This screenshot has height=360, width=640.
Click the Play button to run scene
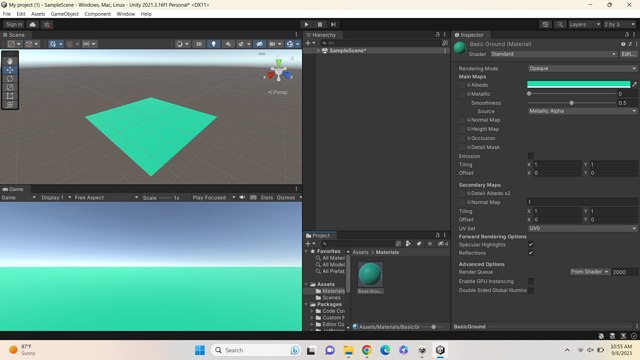point(307,24)
